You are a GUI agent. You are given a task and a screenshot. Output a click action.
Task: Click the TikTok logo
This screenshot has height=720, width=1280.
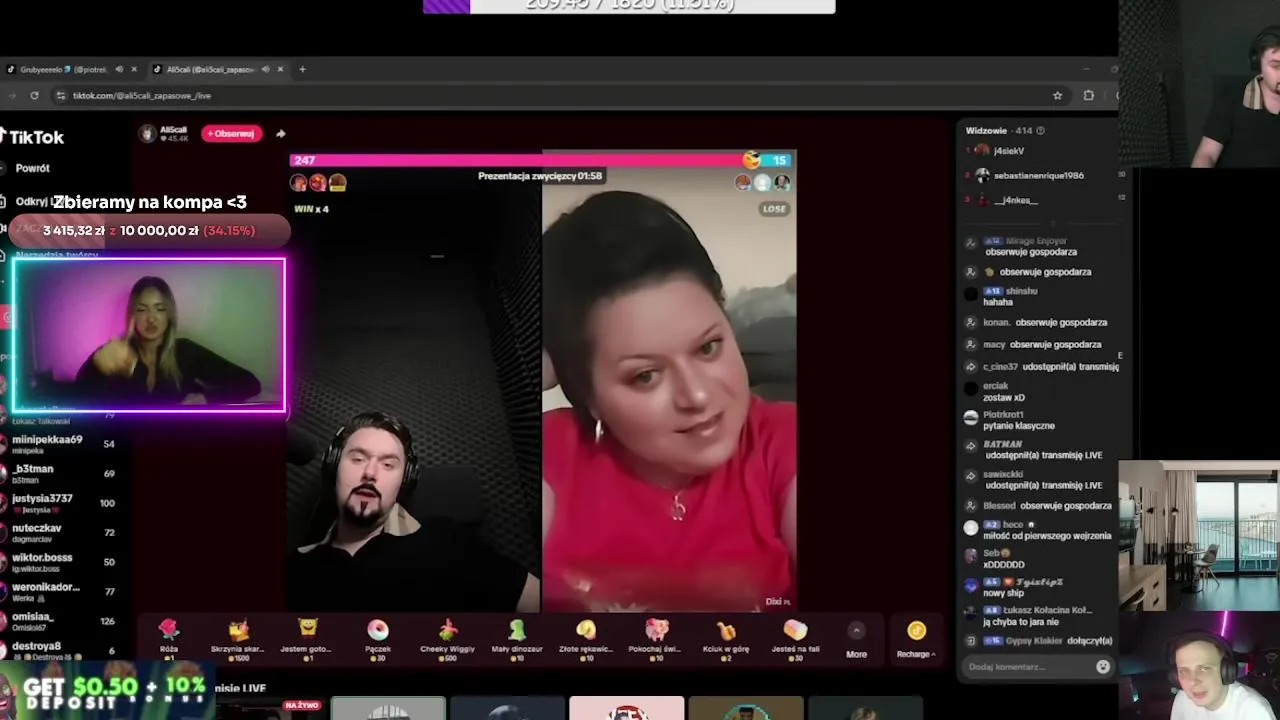33,137
